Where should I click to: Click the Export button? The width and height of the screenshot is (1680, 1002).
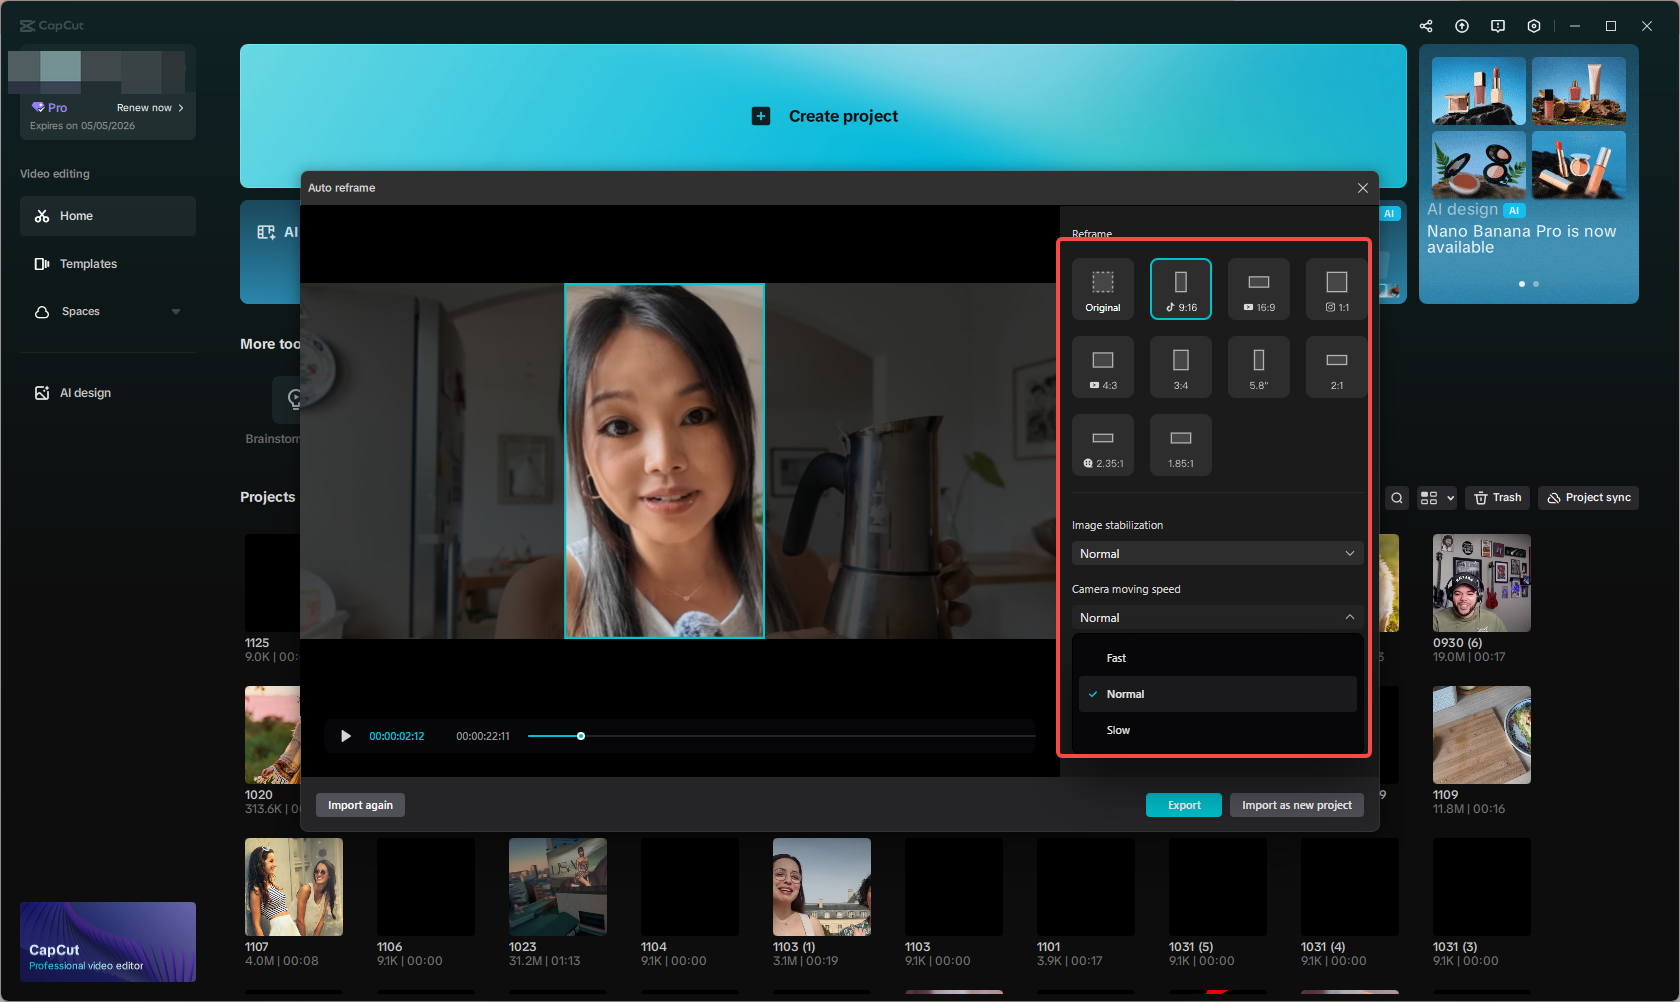point(1183,805)
